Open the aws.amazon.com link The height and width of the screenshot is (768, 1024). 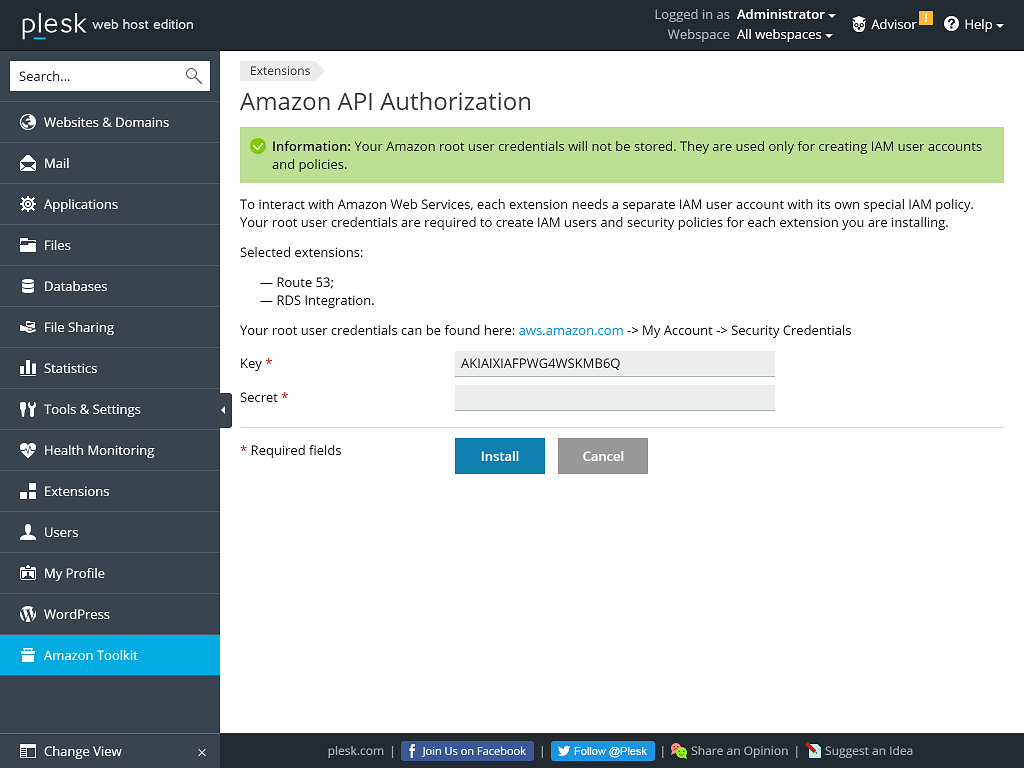571,330
